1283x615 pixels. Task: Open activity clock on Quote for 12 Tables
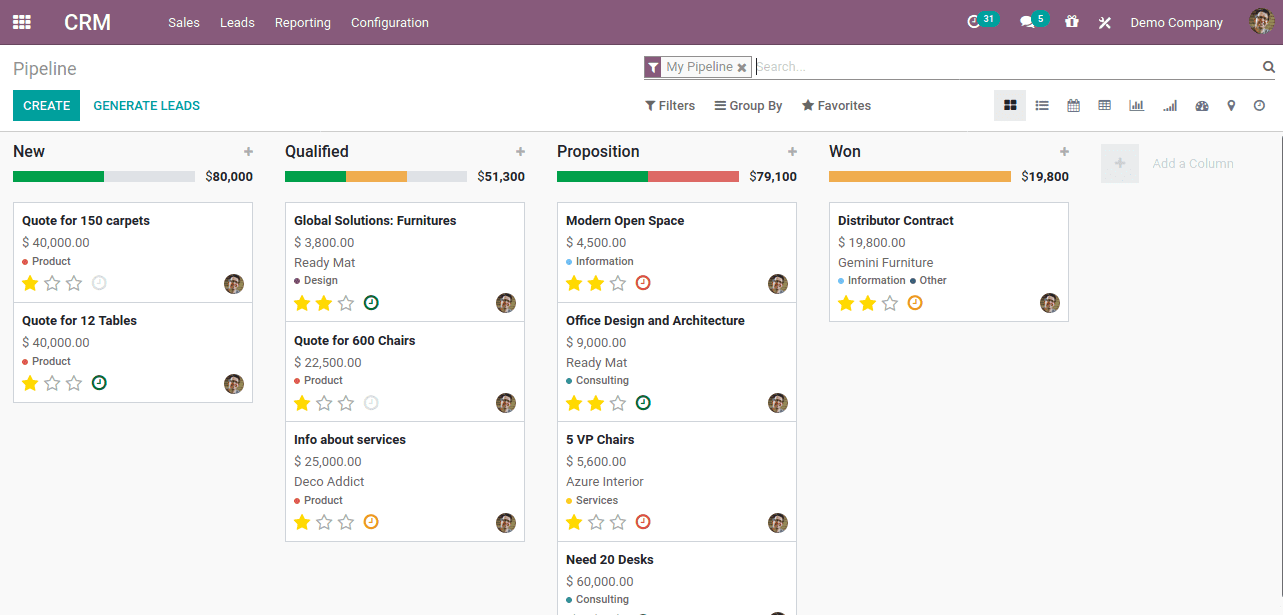pos(99,383)
